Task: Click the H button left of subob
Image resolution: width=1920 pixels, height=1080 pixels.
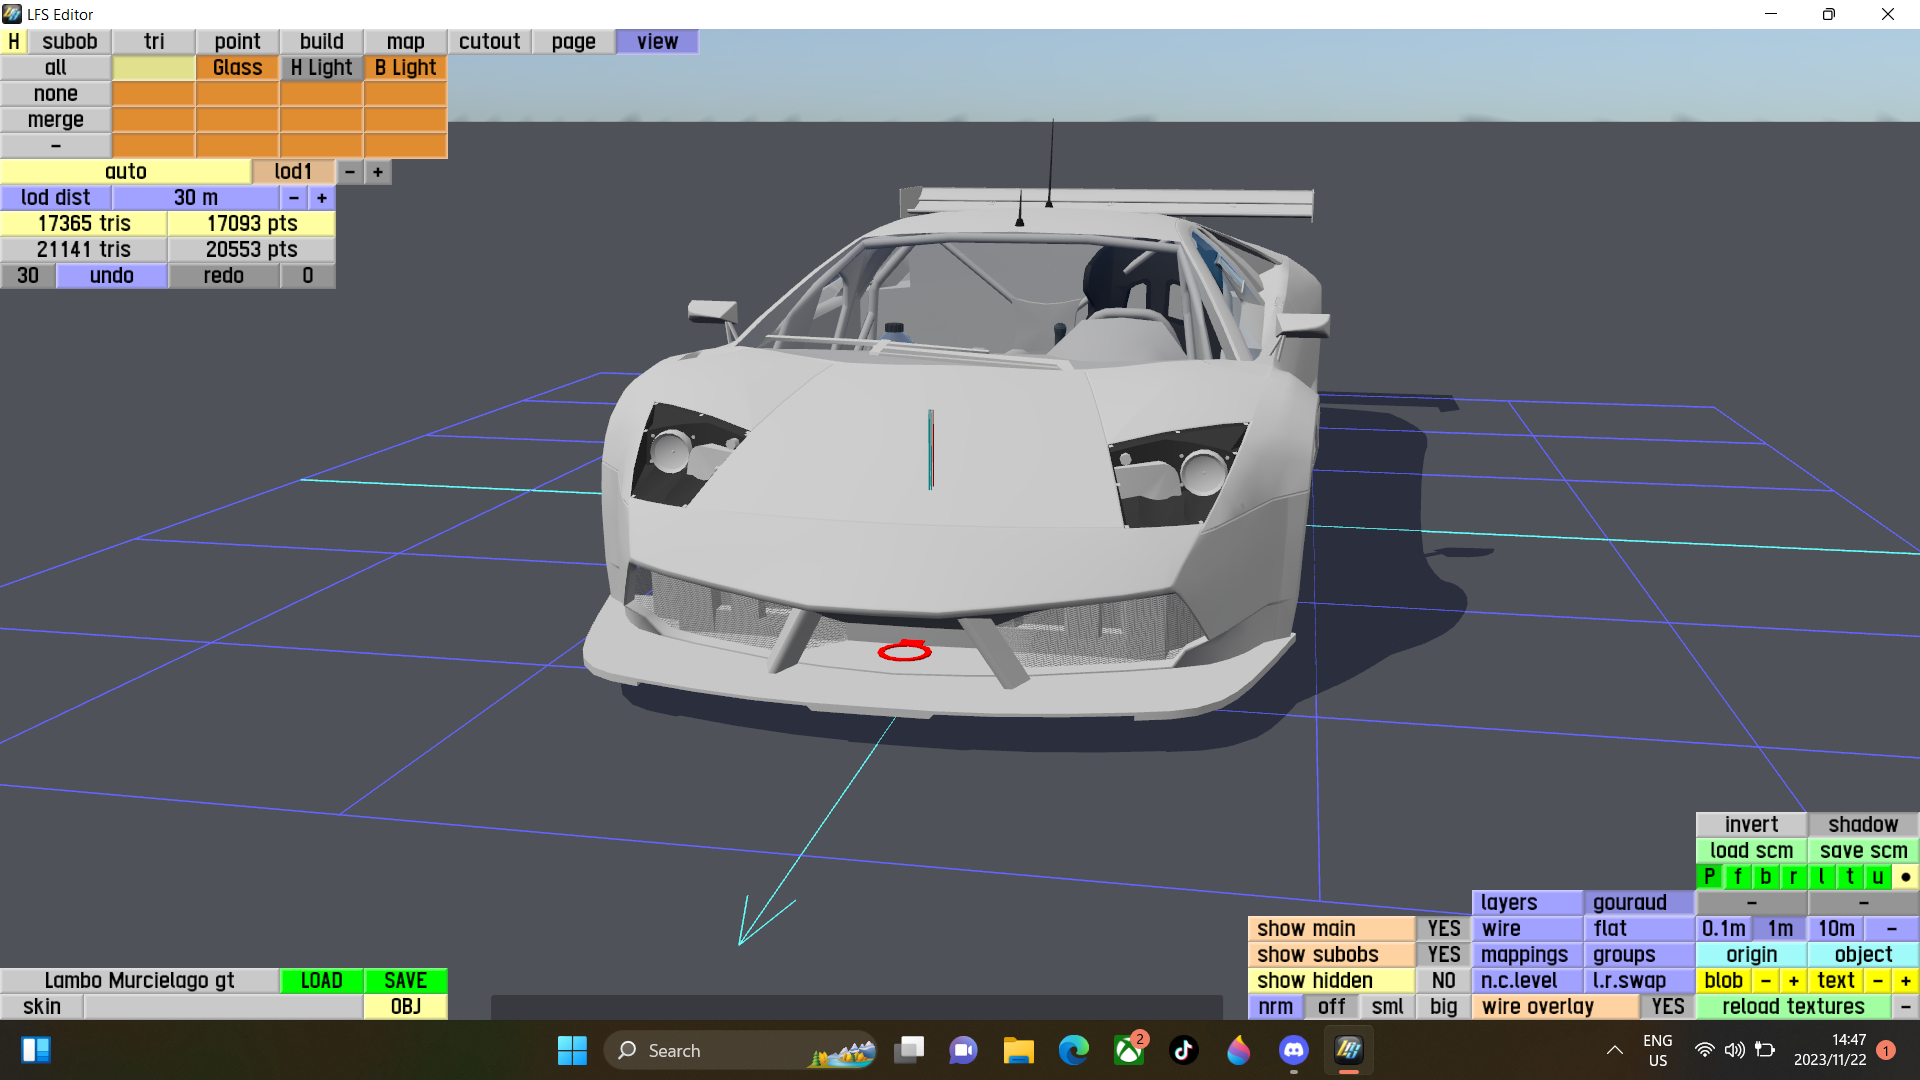Action: (x=14, y=41)
